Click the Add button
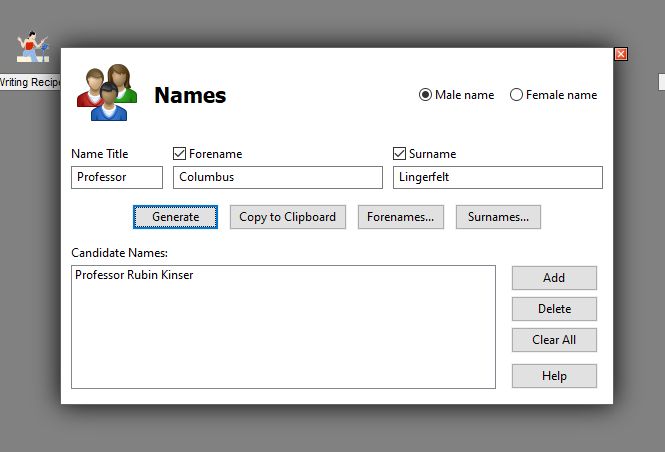665x452 pixels. (554, 278)
